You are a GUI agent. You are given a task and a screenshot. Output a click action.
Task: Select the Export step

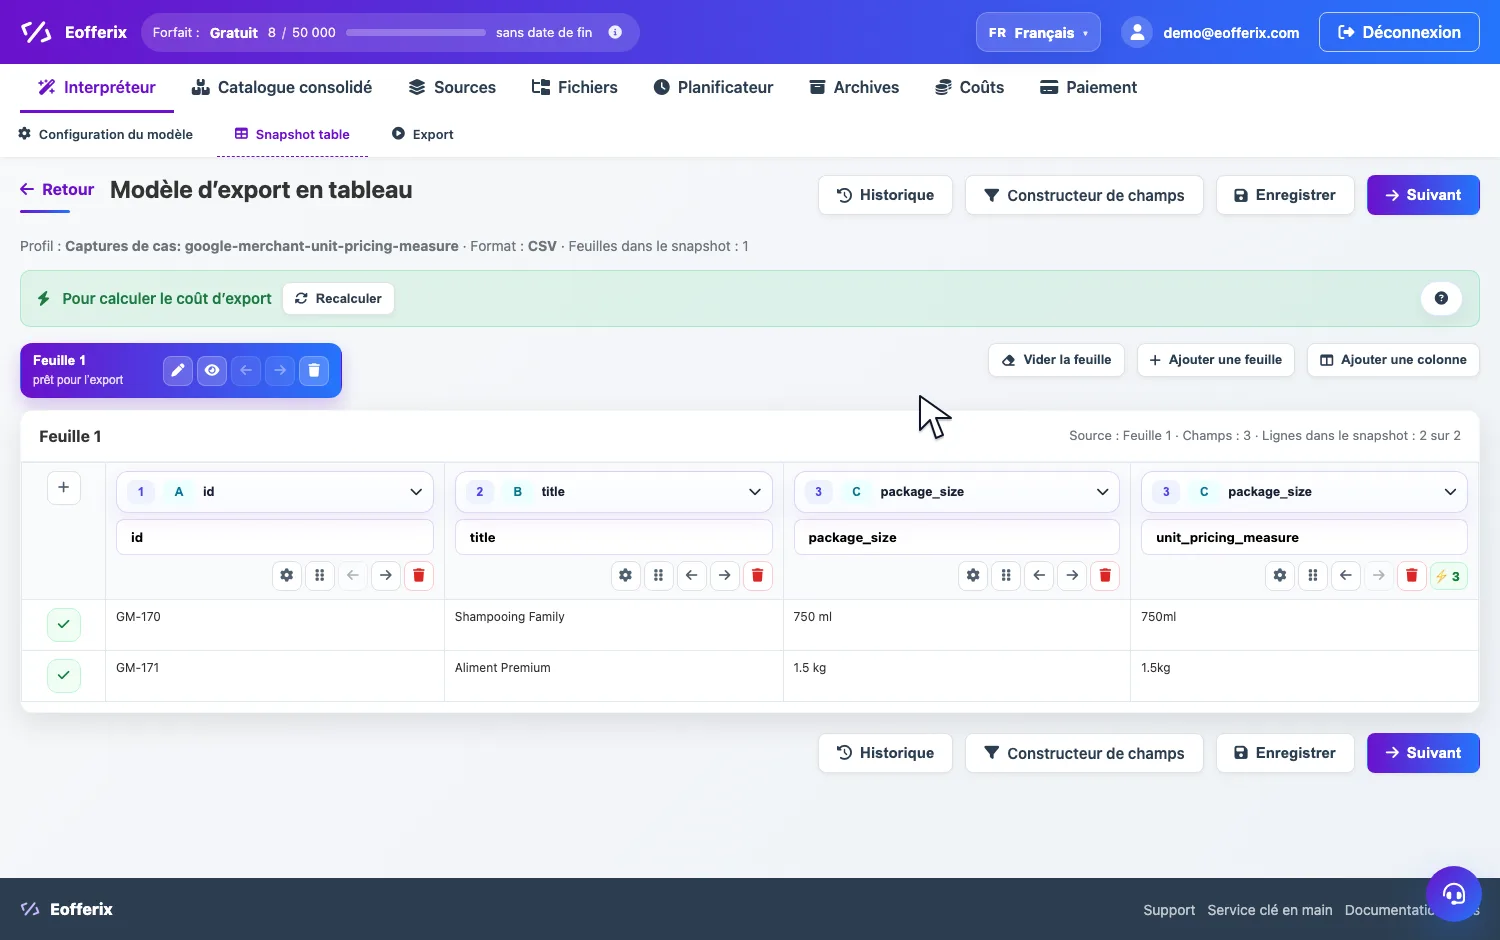tap(422, 134)
